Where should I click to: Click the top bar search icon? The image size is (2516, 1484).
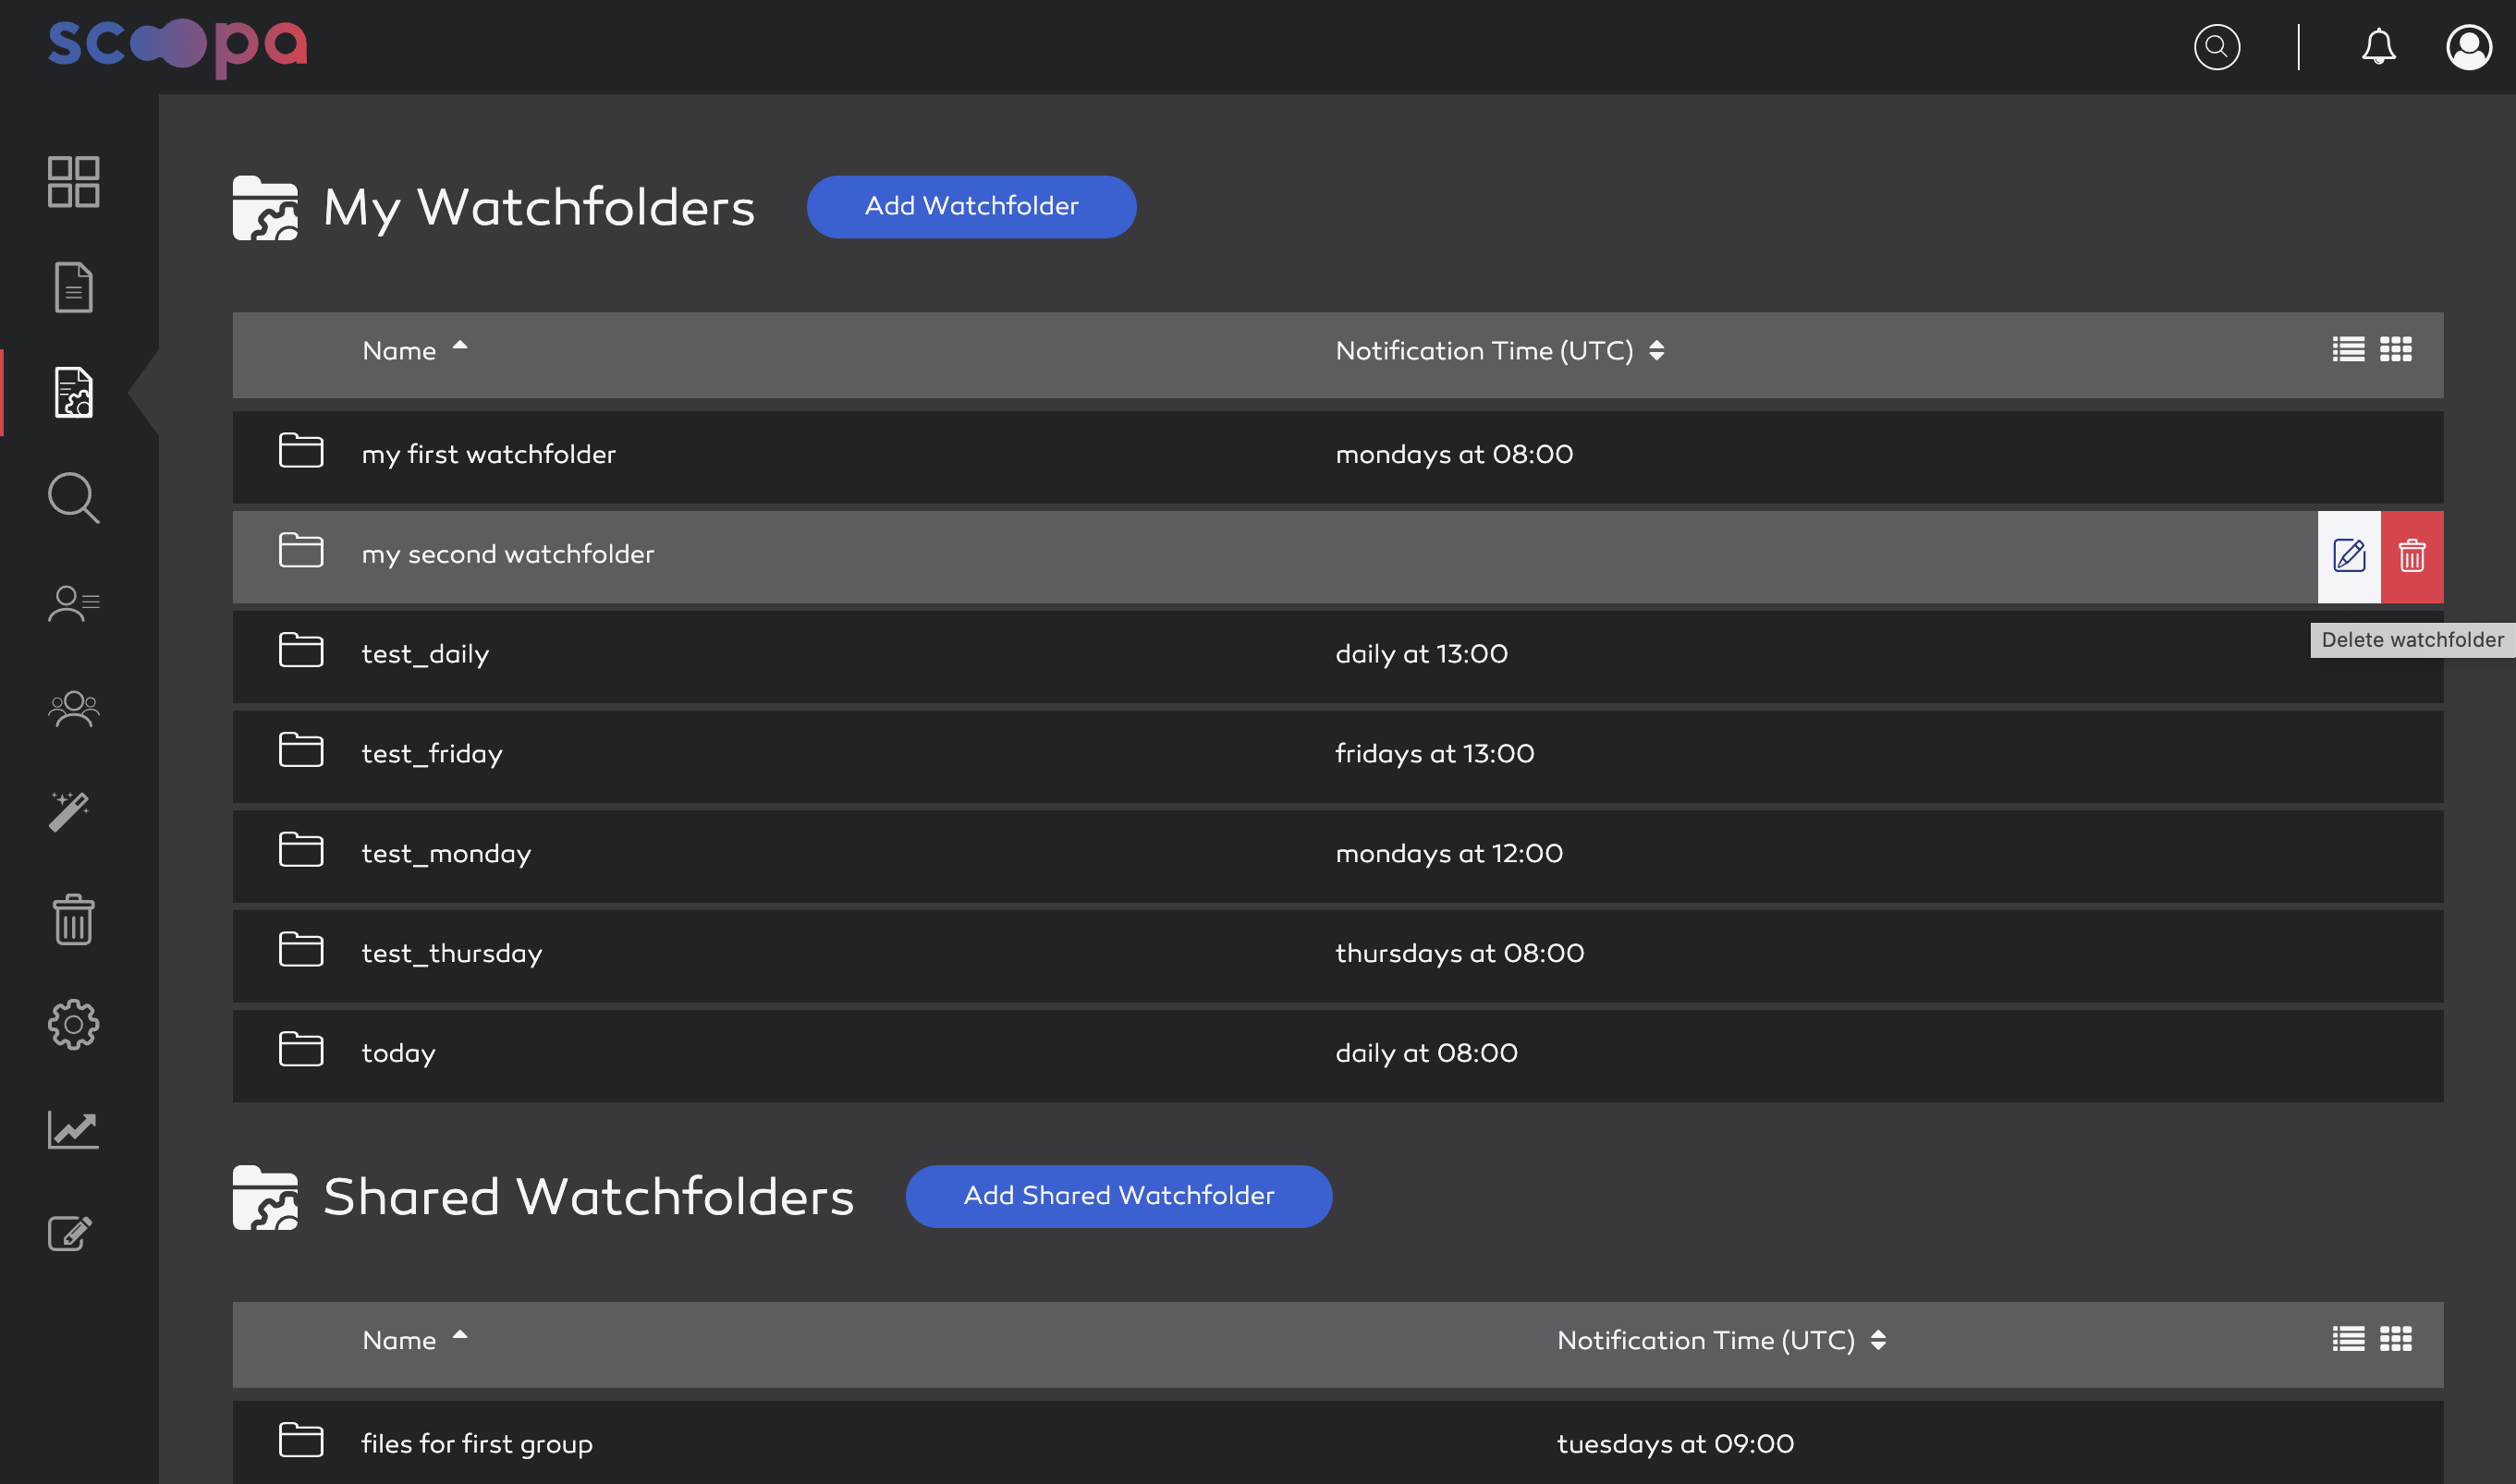(2216, 47)
